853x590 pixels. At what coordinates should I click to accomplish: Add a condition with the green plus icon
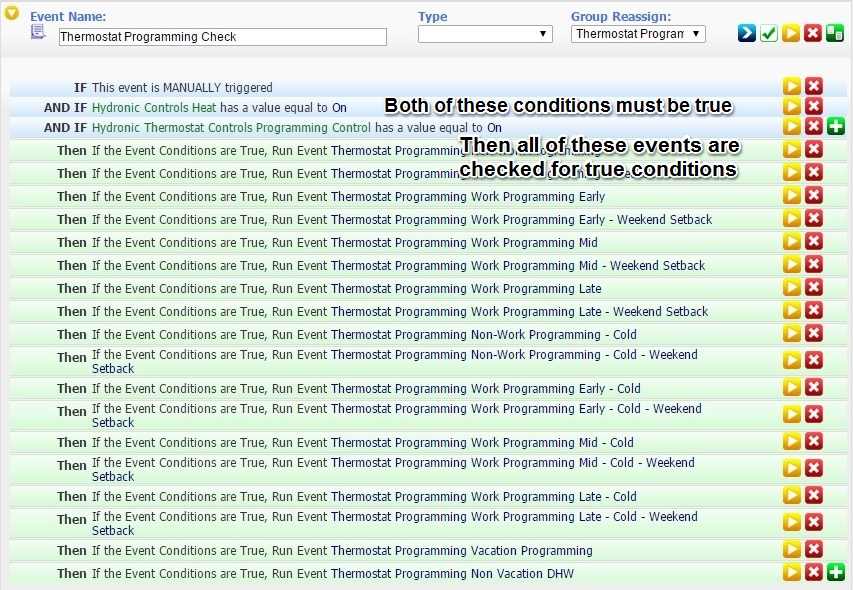[x=836, y=126]
